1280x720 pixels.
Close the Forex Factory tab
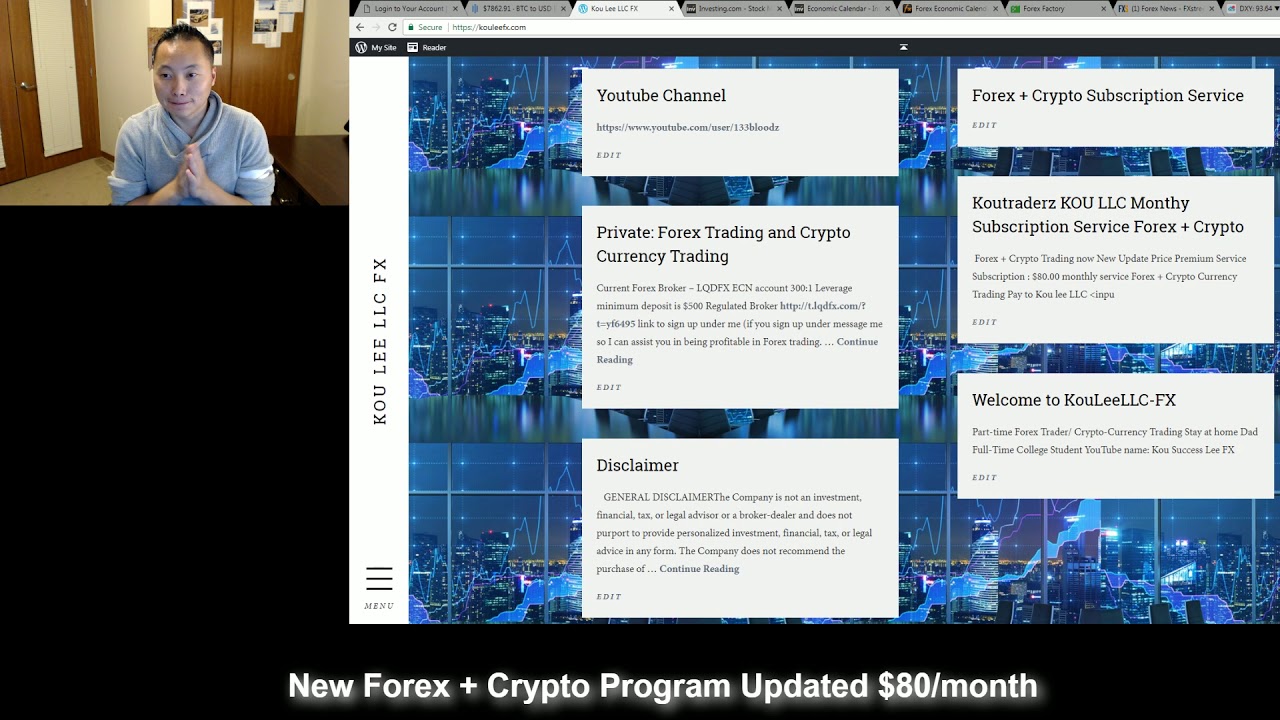[x=1101, y=8]
